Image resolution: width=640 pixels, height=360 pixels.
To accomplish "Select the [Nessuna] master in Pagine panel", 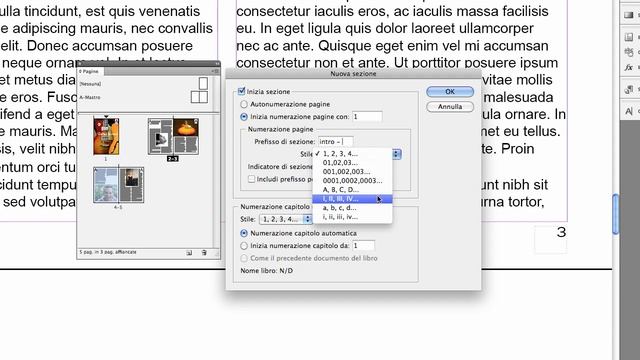I will point(91,84).
